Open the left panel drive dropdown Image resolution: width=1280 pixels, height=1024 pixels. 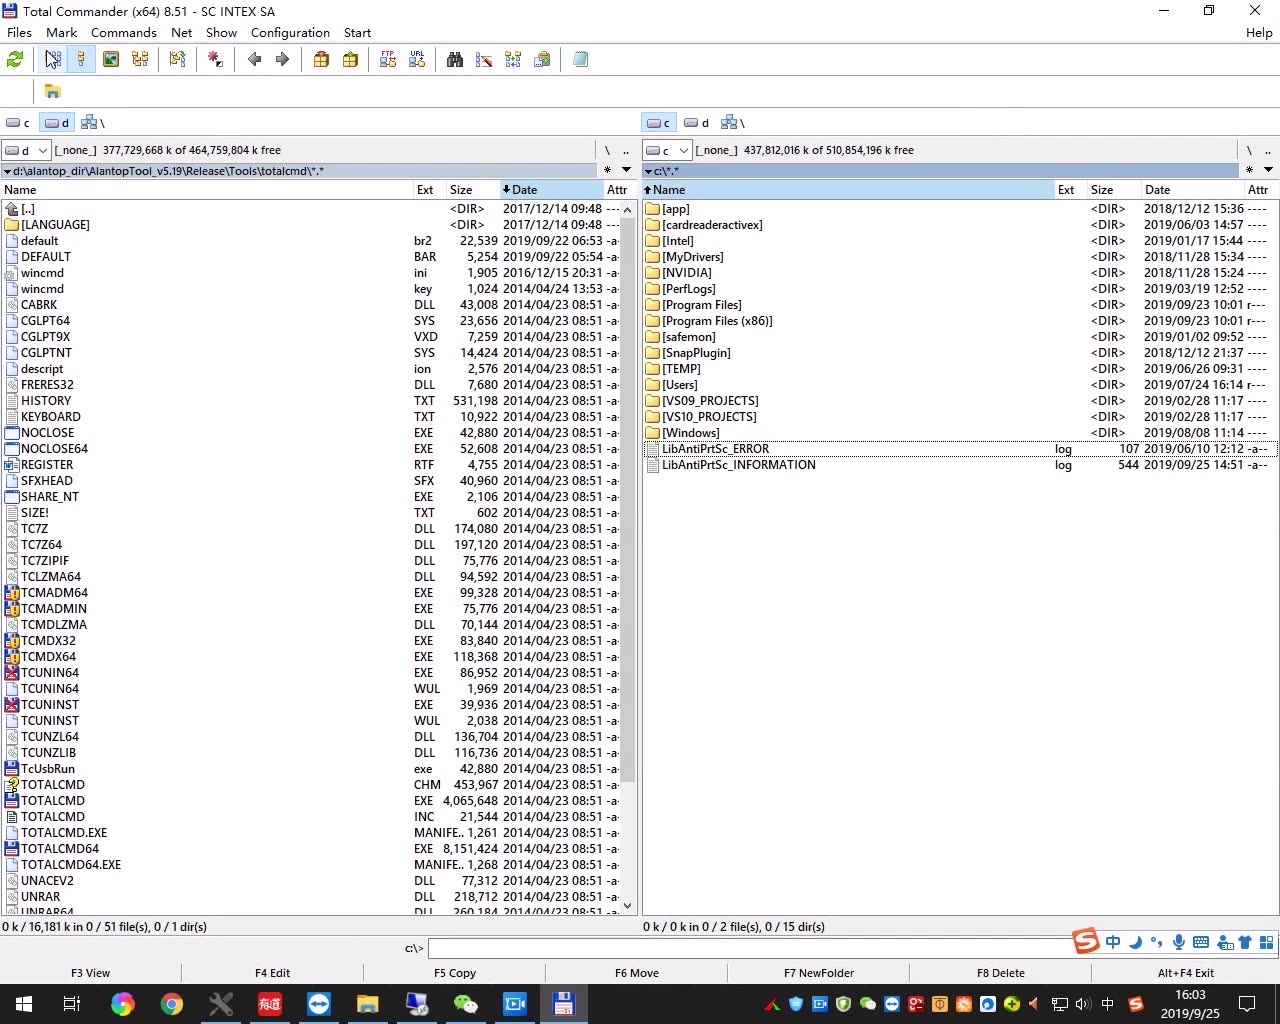(x=26, y=150)
